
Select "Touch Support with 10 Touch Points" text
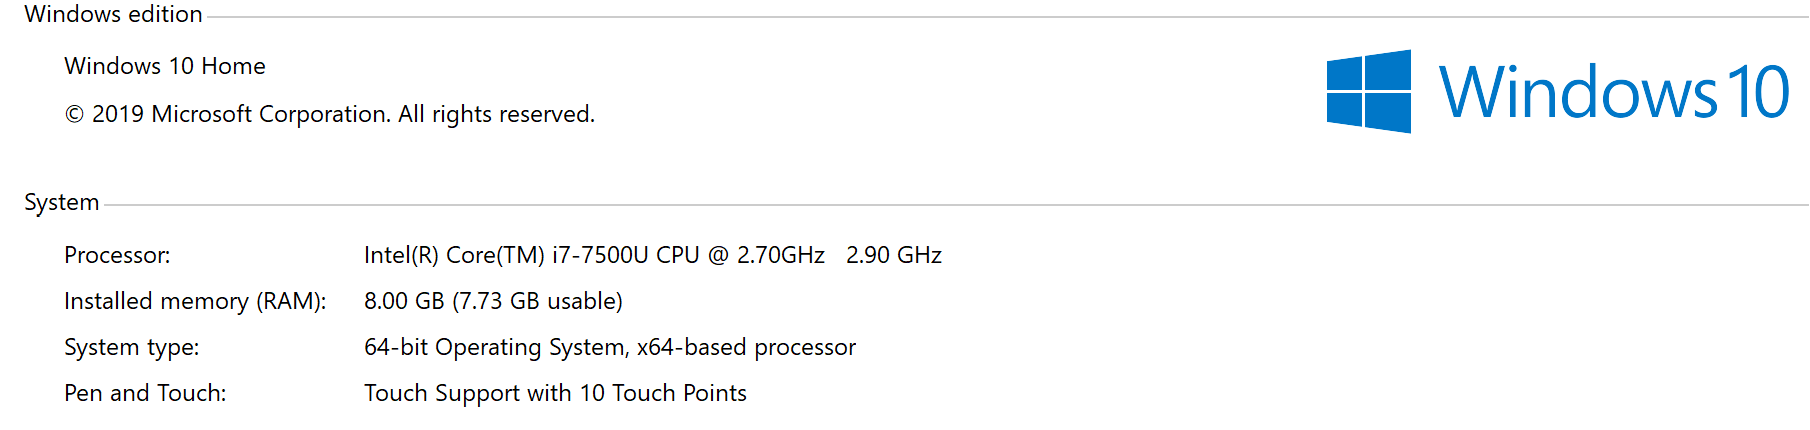point(555,393)
